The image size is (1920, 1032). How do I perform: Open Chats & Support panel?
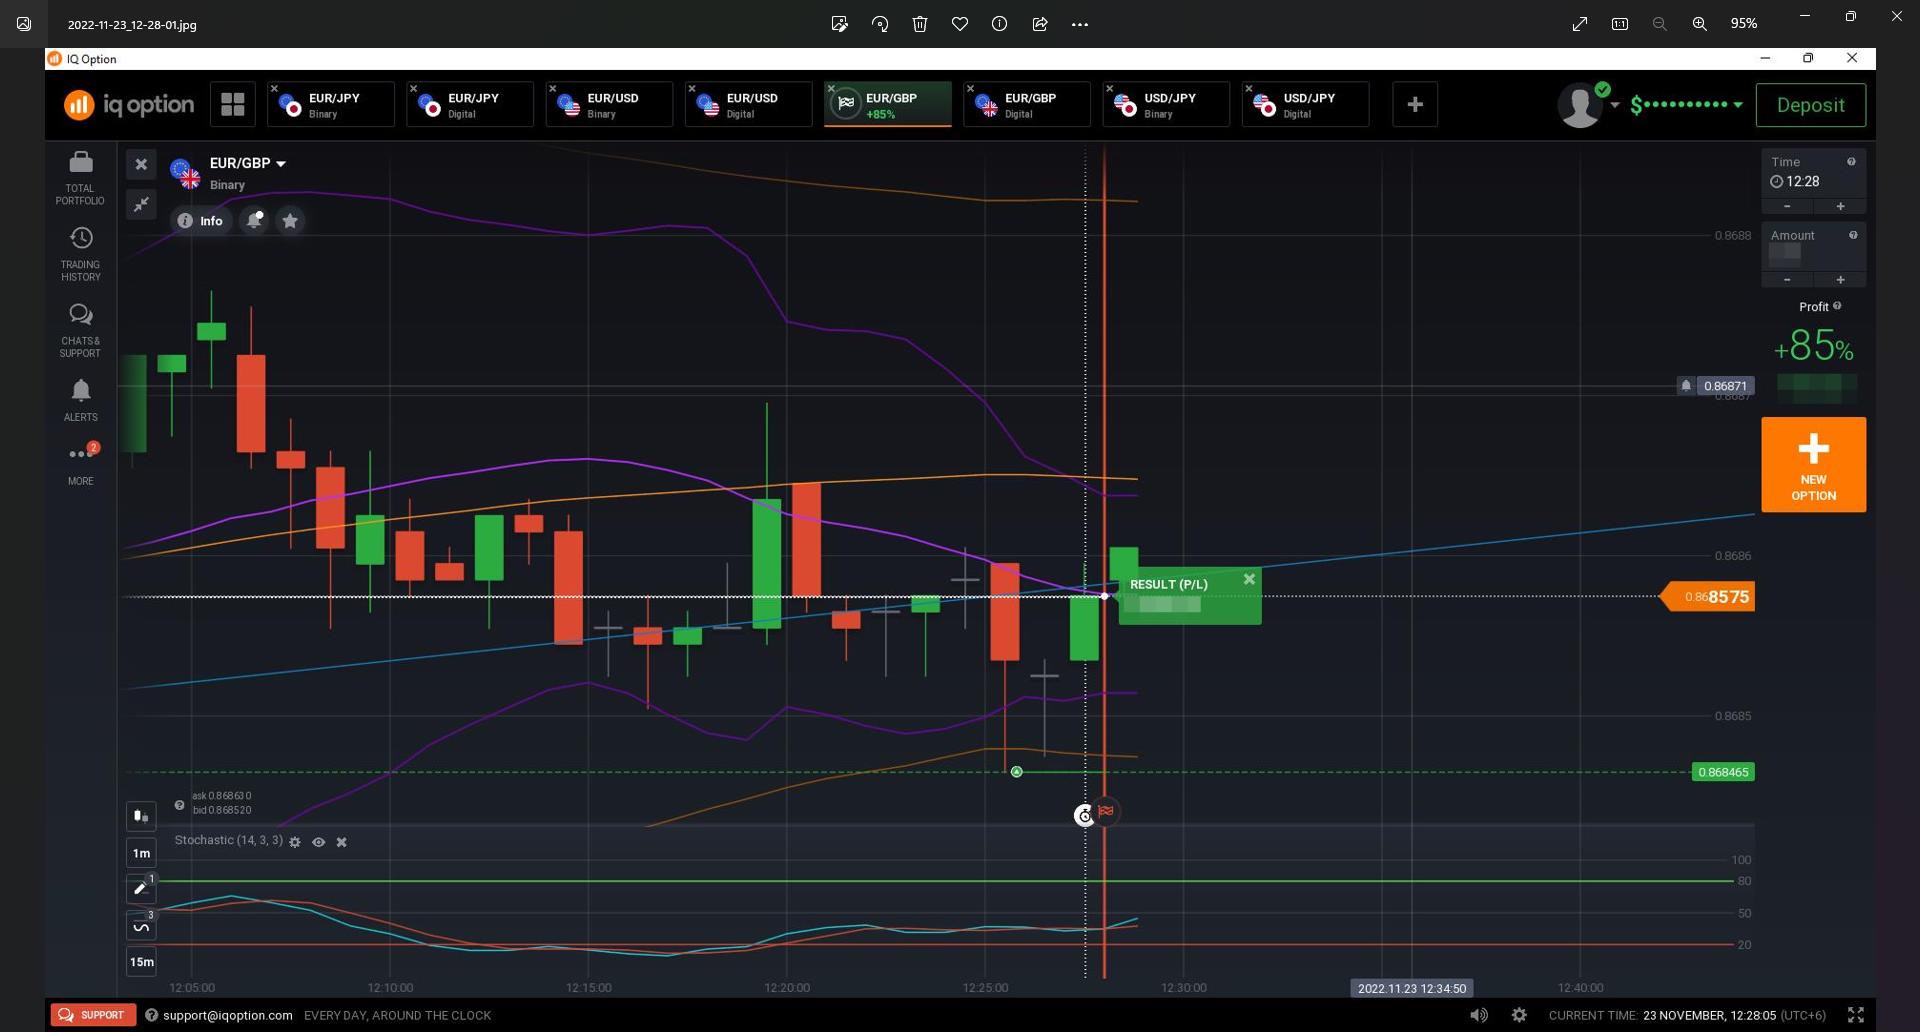pyautogui.click(x=80, y=331)
